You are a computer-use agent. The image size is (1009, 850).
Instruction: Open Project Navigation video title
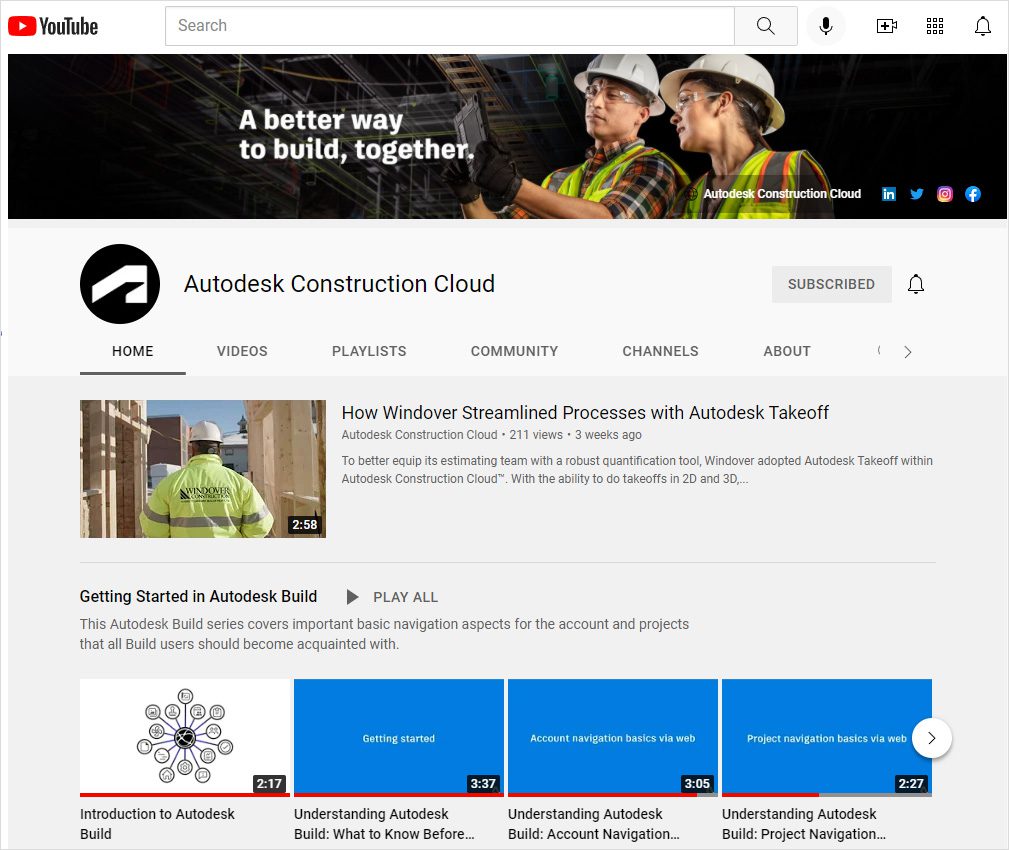[x=804, y=824]
